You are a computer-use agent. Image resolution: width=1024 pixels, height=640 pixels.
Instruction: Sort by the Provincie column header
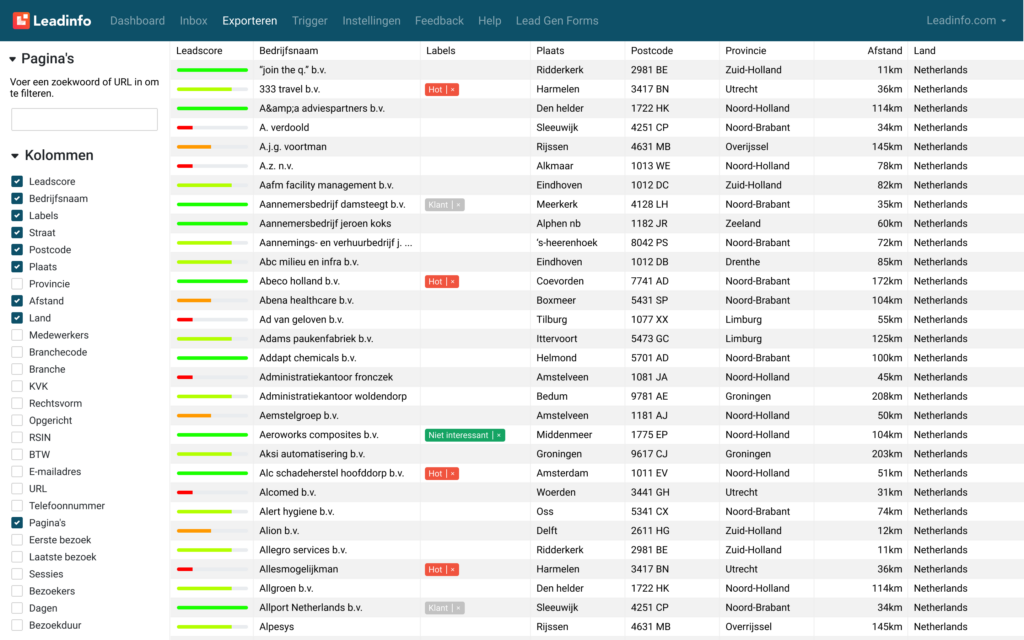[x=746, y=51]
